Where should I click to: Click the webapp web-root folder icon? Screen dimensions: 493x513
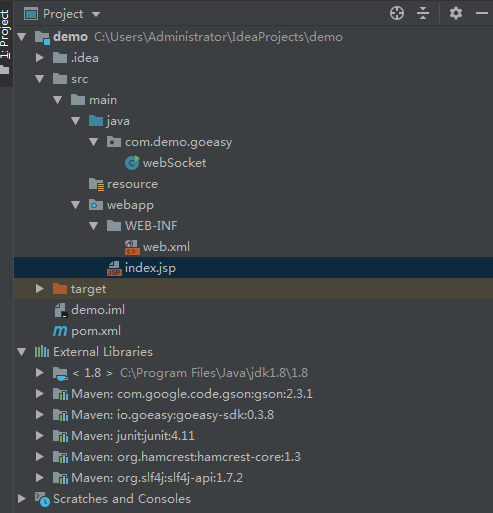(96, 205)
